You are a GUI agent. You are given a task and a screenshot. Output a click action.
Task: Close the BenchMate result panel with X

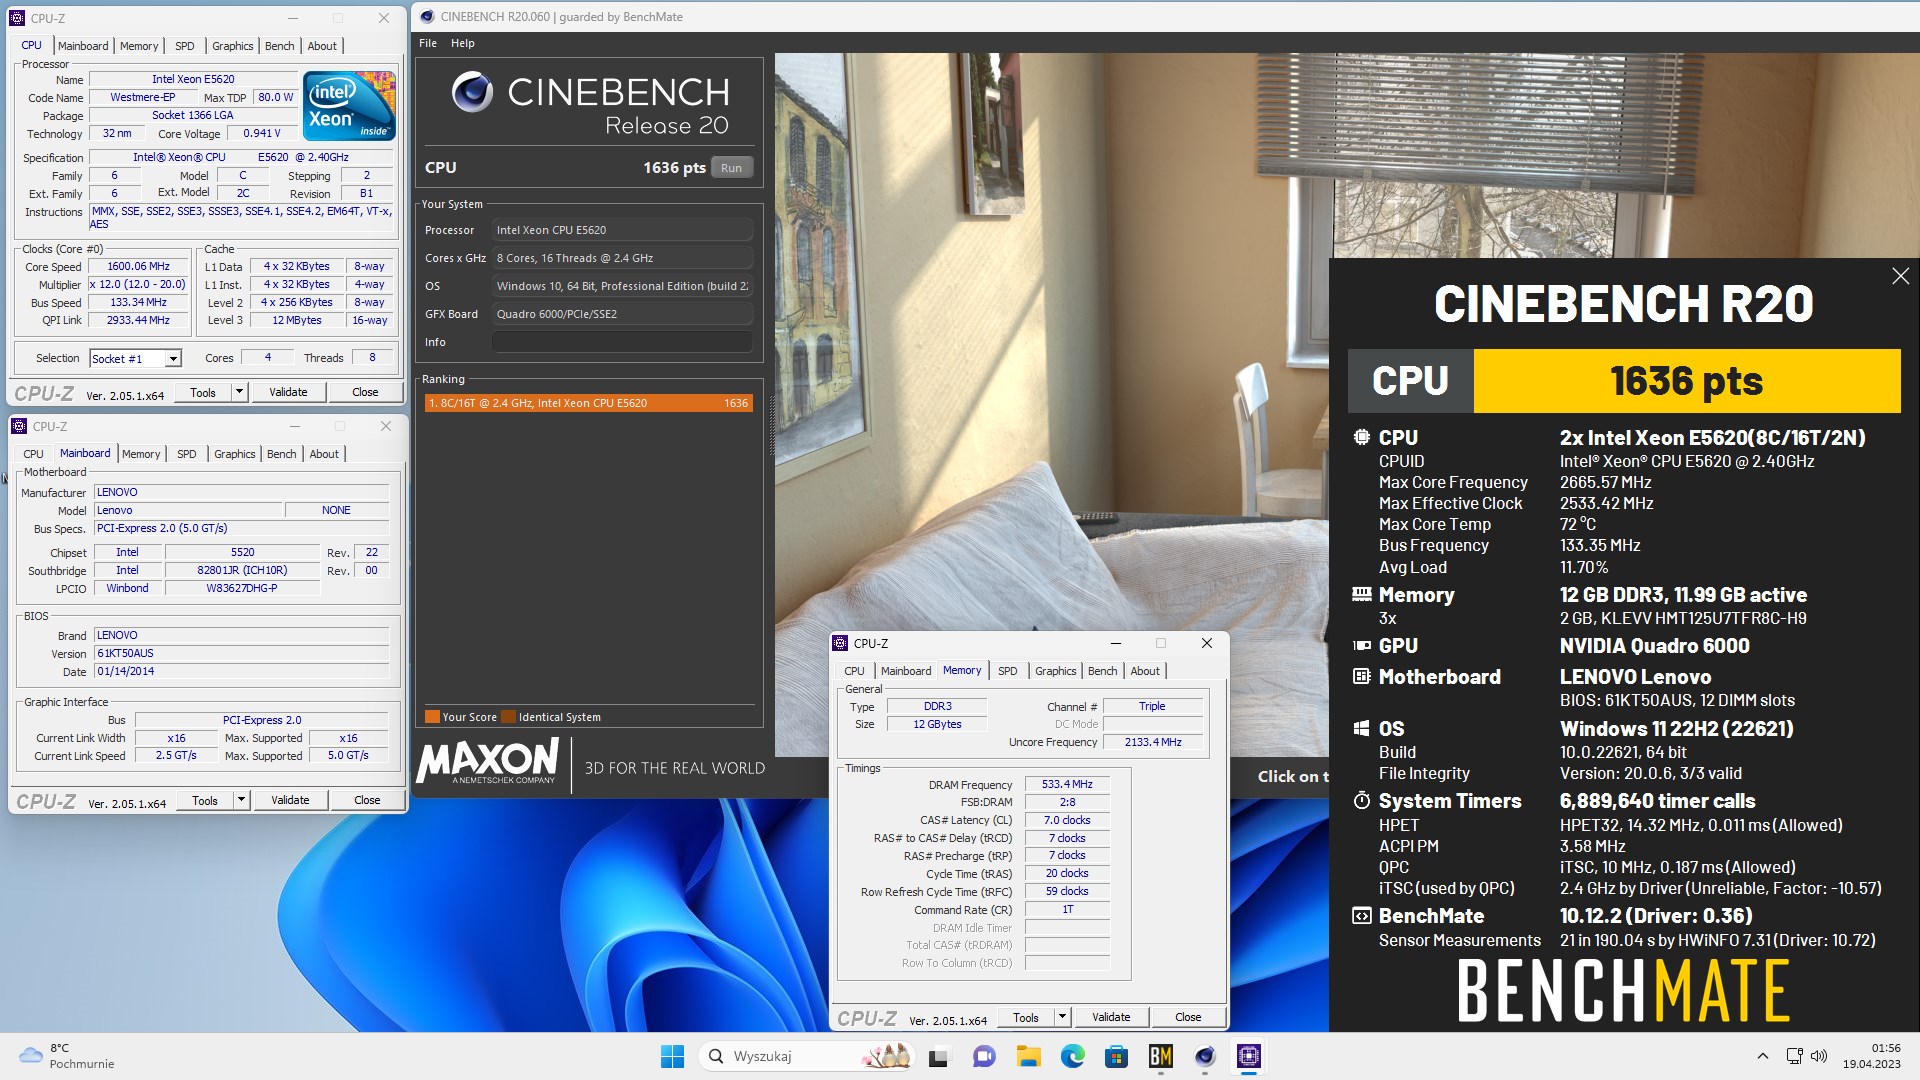tap(1900, 276)
